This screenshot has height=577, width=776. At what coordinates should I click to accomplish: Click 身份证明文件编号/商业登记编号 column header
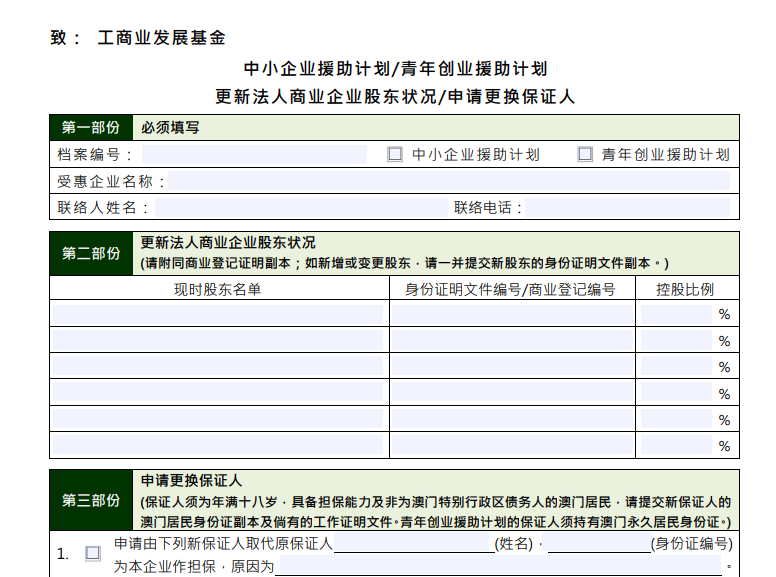510,289
